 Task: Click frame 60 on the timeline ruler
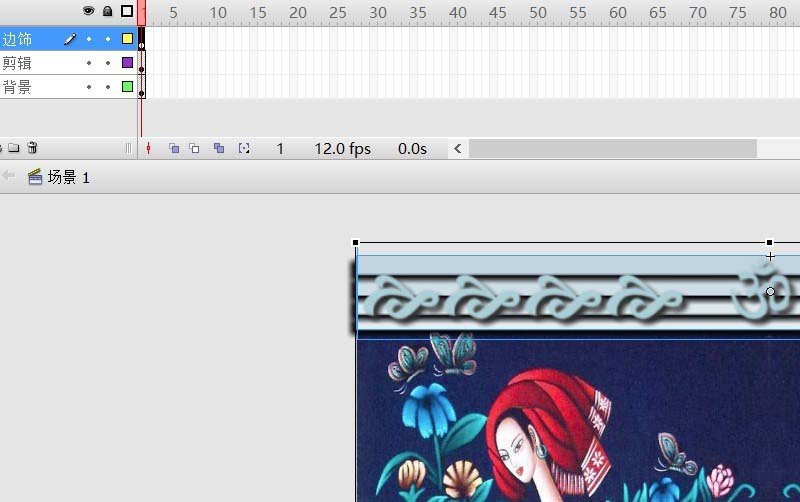click(x=618, y=13)
